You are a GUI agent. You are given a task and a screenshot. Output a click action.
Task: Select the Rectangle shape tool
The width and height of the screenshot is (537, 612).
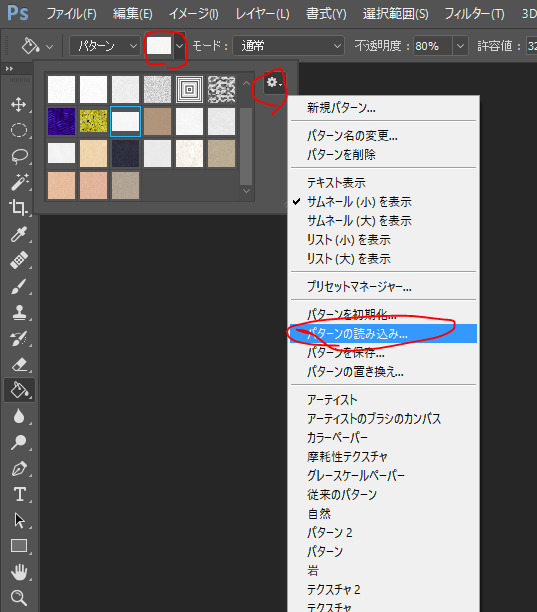(18, 546)
